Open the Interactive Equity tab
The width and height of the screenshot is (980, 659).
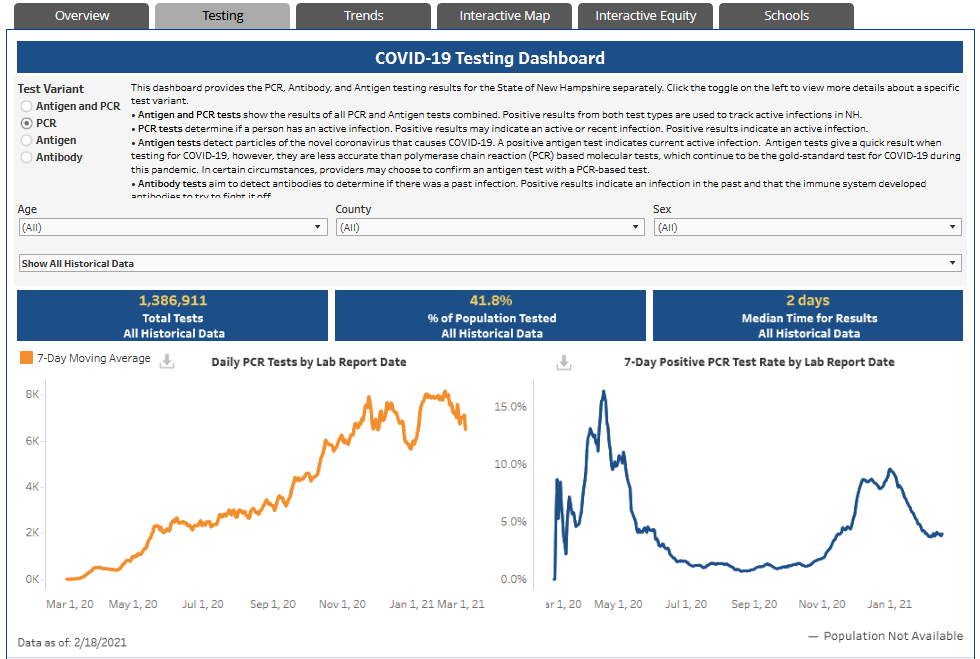pos(646,16)
